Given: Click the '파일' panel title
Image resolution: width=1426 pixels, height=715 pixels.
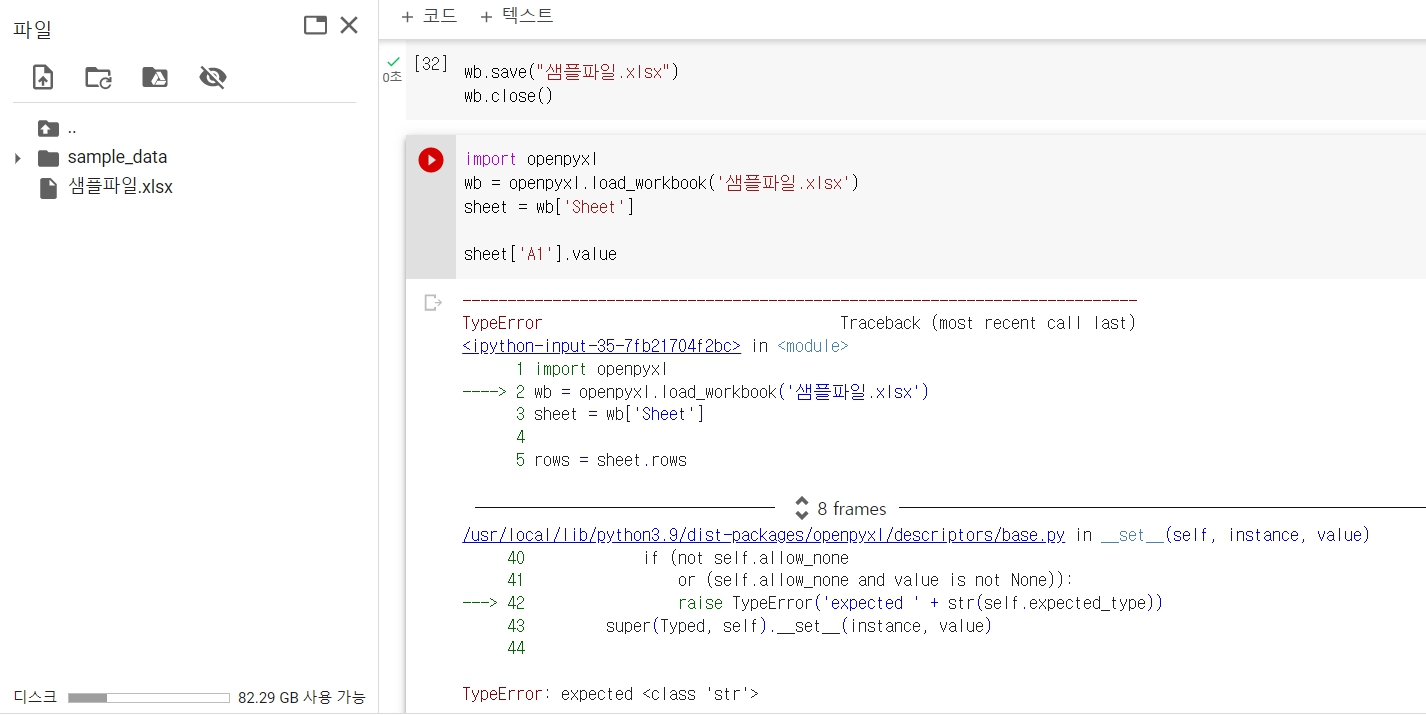Looking at the screenshot, I should tap(32, 29).
